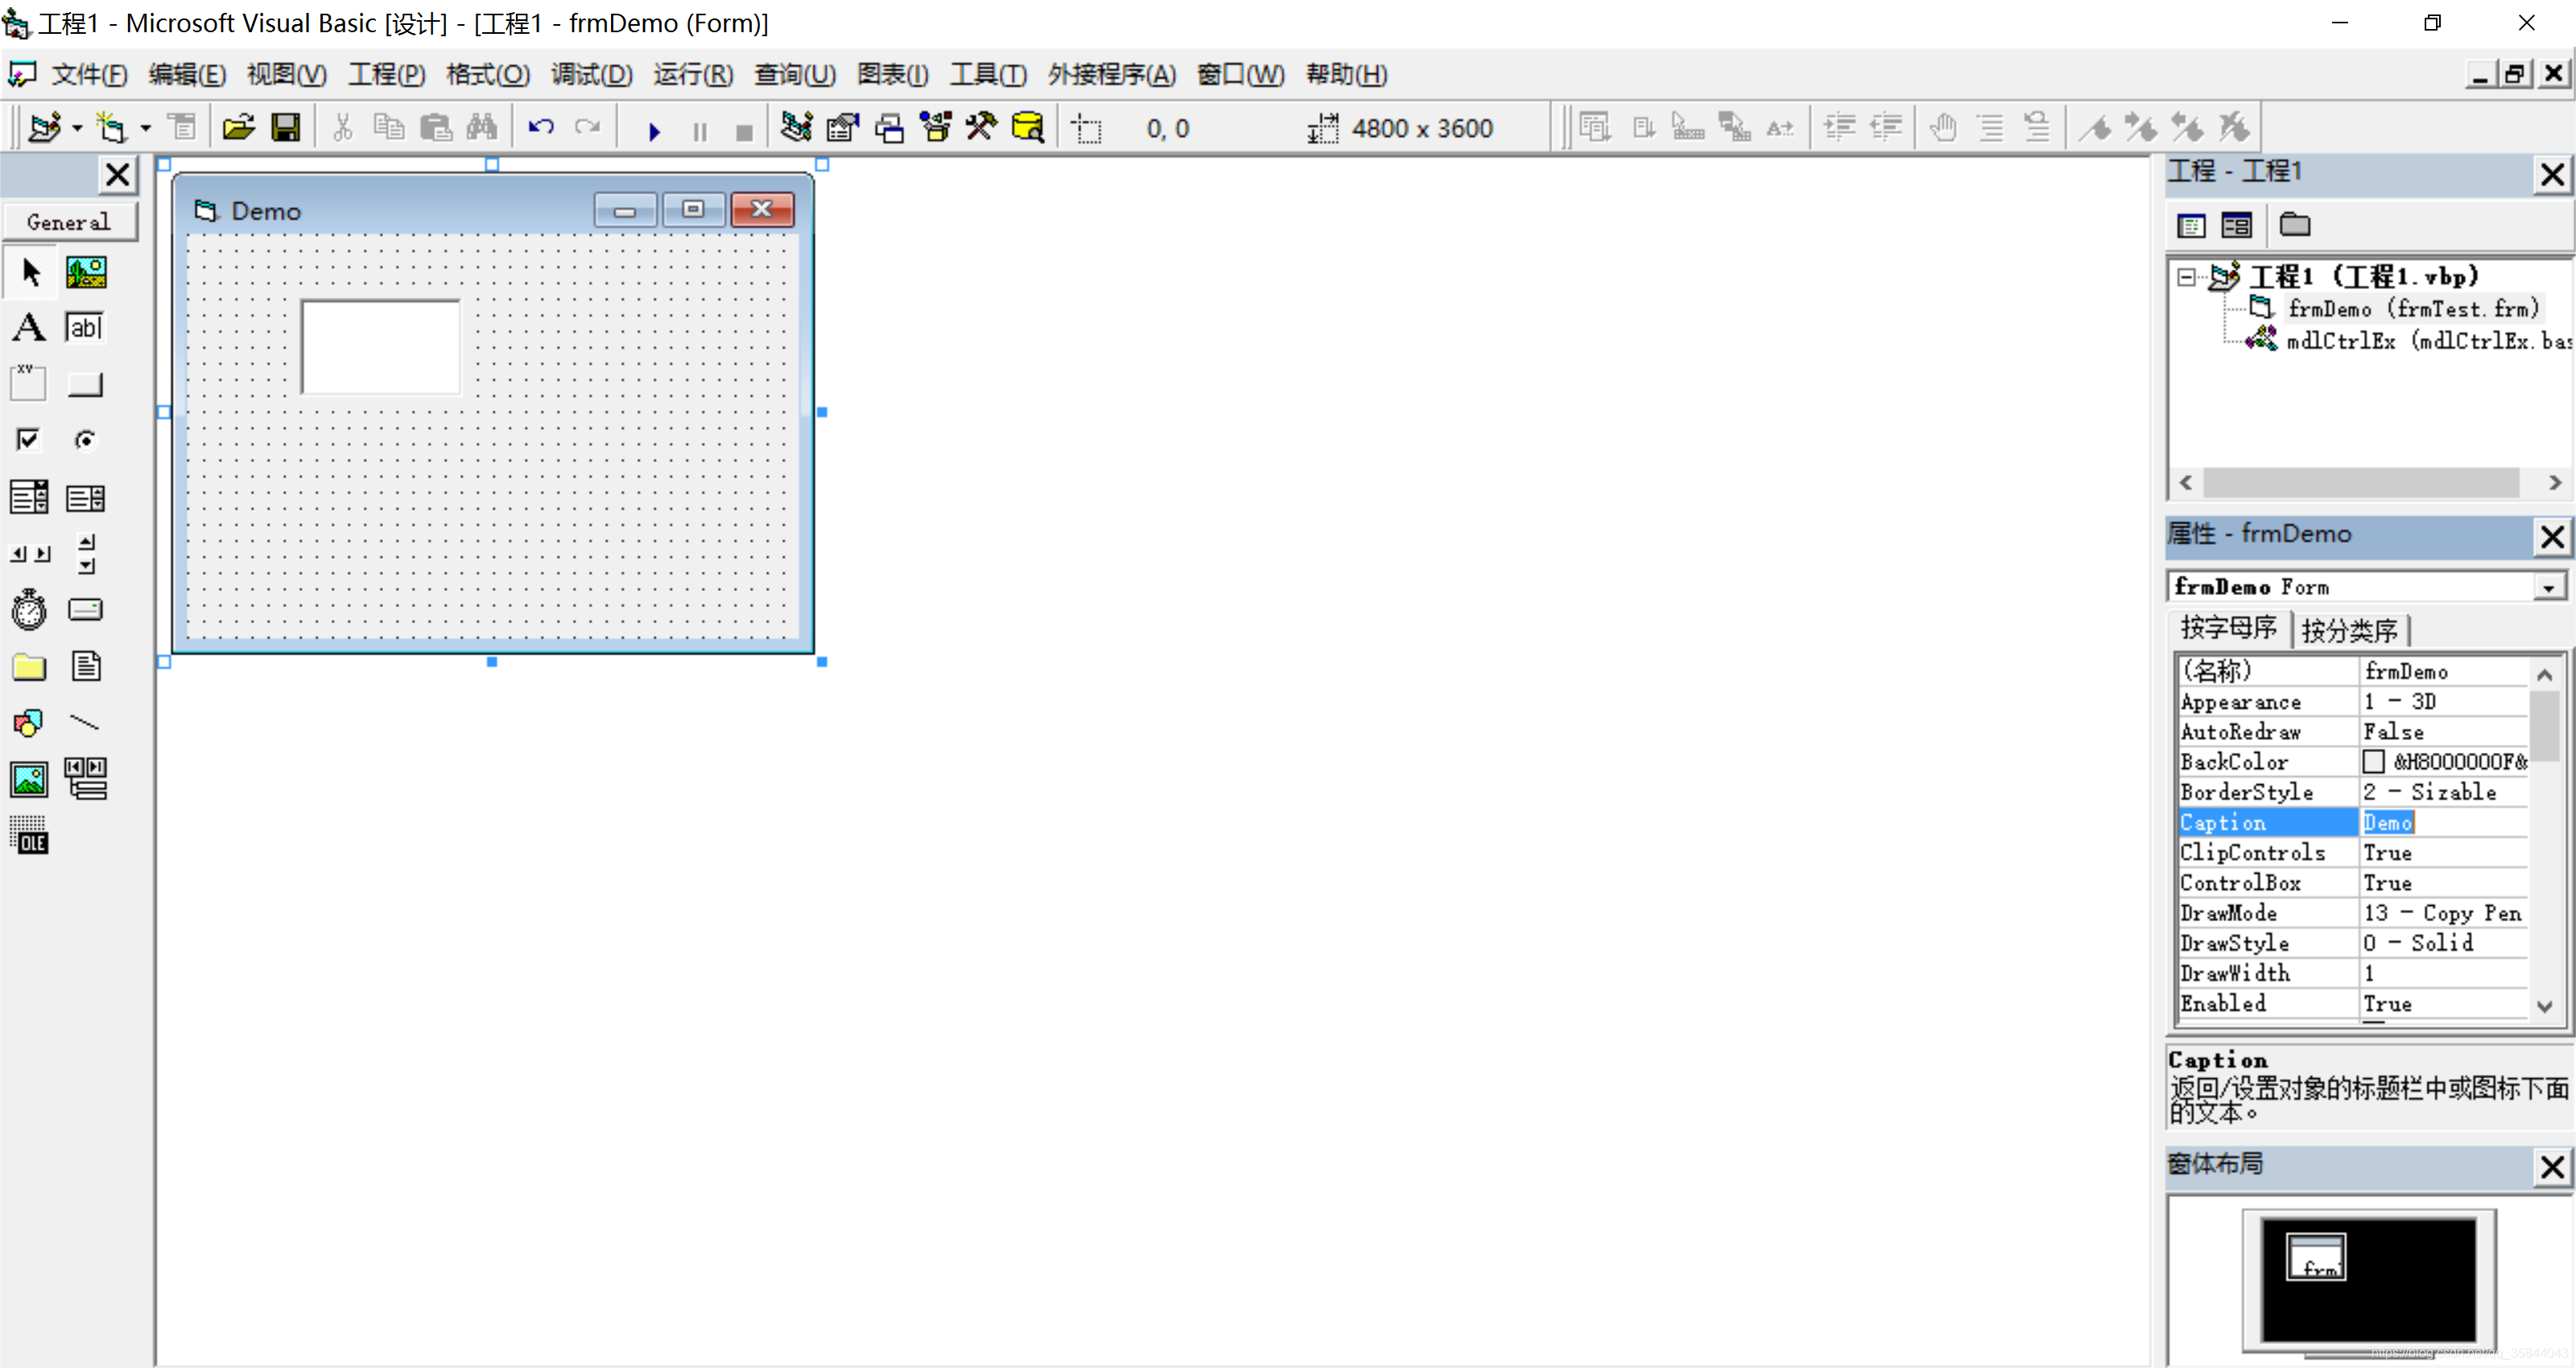Screen dimensions: 2576x1368
Task: Click View Object in project panel
Action: pyautogui.click(x=2237, y=226)
